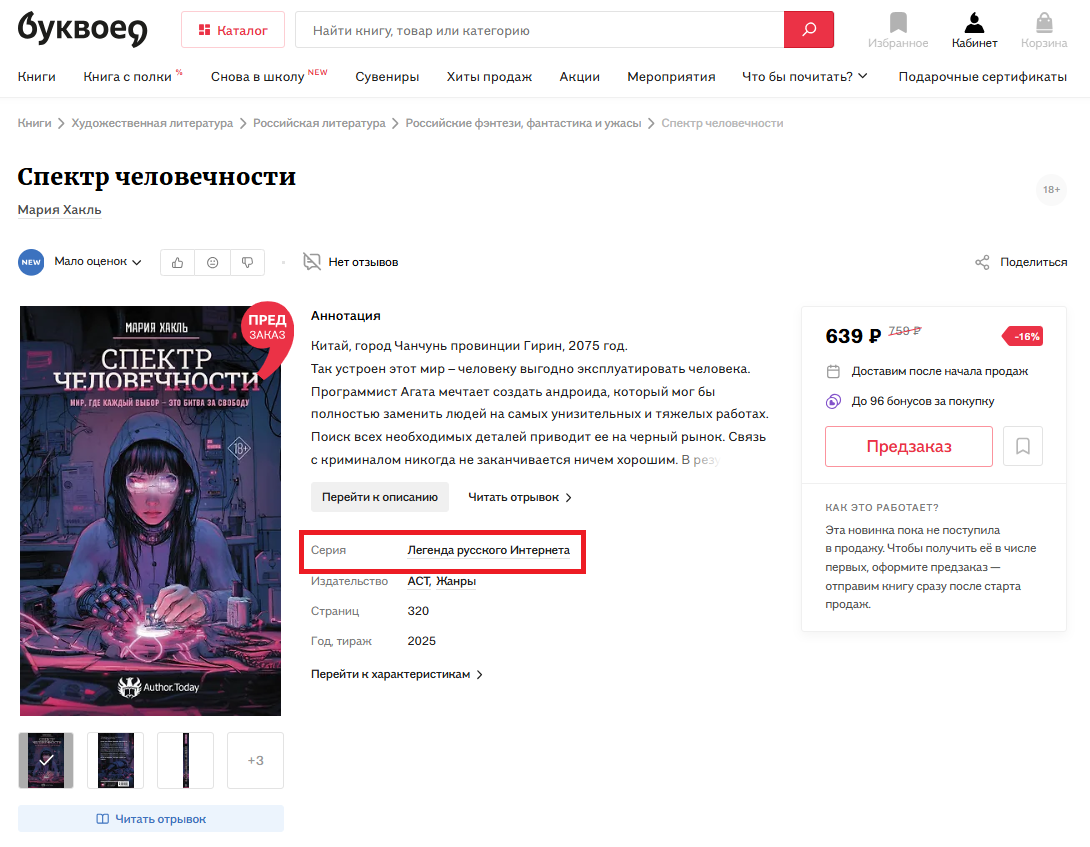1090x847 pixels.
Task: Open Перейти к характеристикам chevron link
Action: [x=397, y=674]
